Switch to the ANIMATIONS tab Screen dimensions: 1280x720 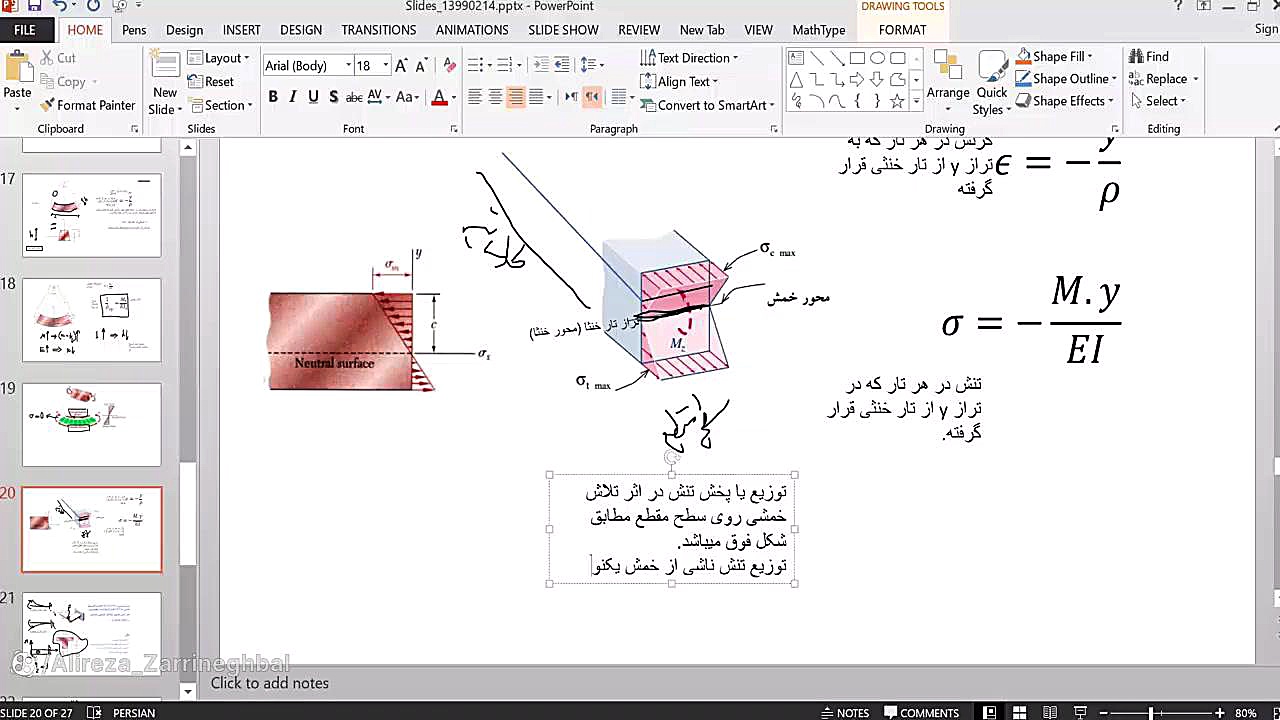[x=472, y=30]
